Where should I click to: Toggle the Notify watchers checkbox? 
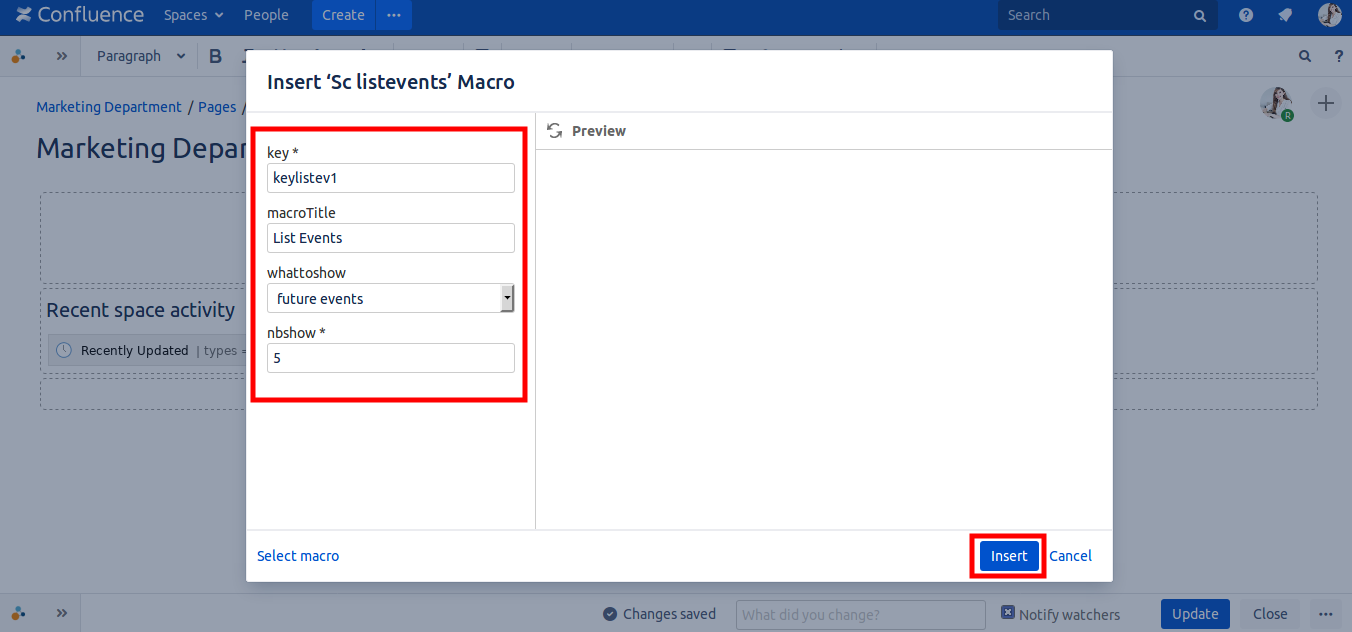tap(1008, 613)
